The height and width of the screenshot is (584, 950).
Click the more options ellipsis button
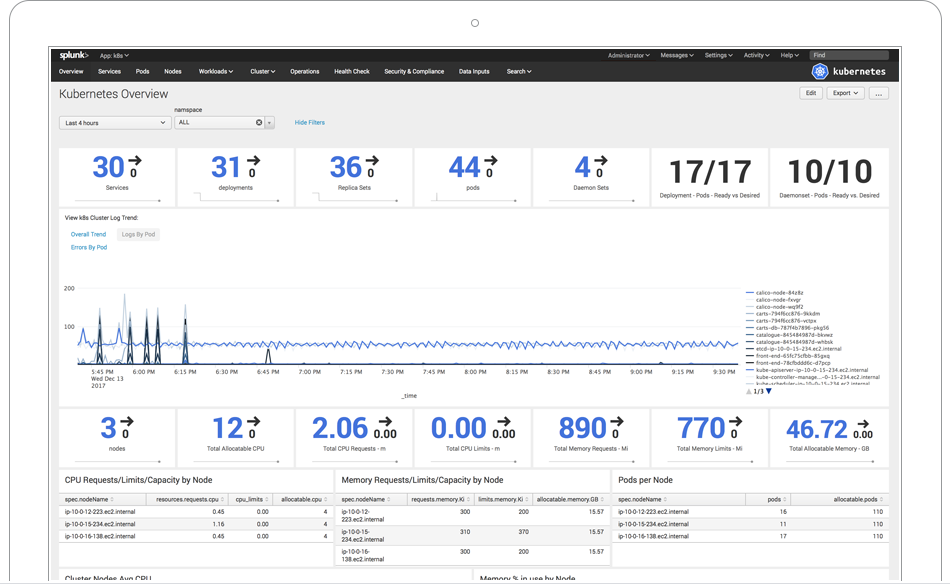(879, 93)
